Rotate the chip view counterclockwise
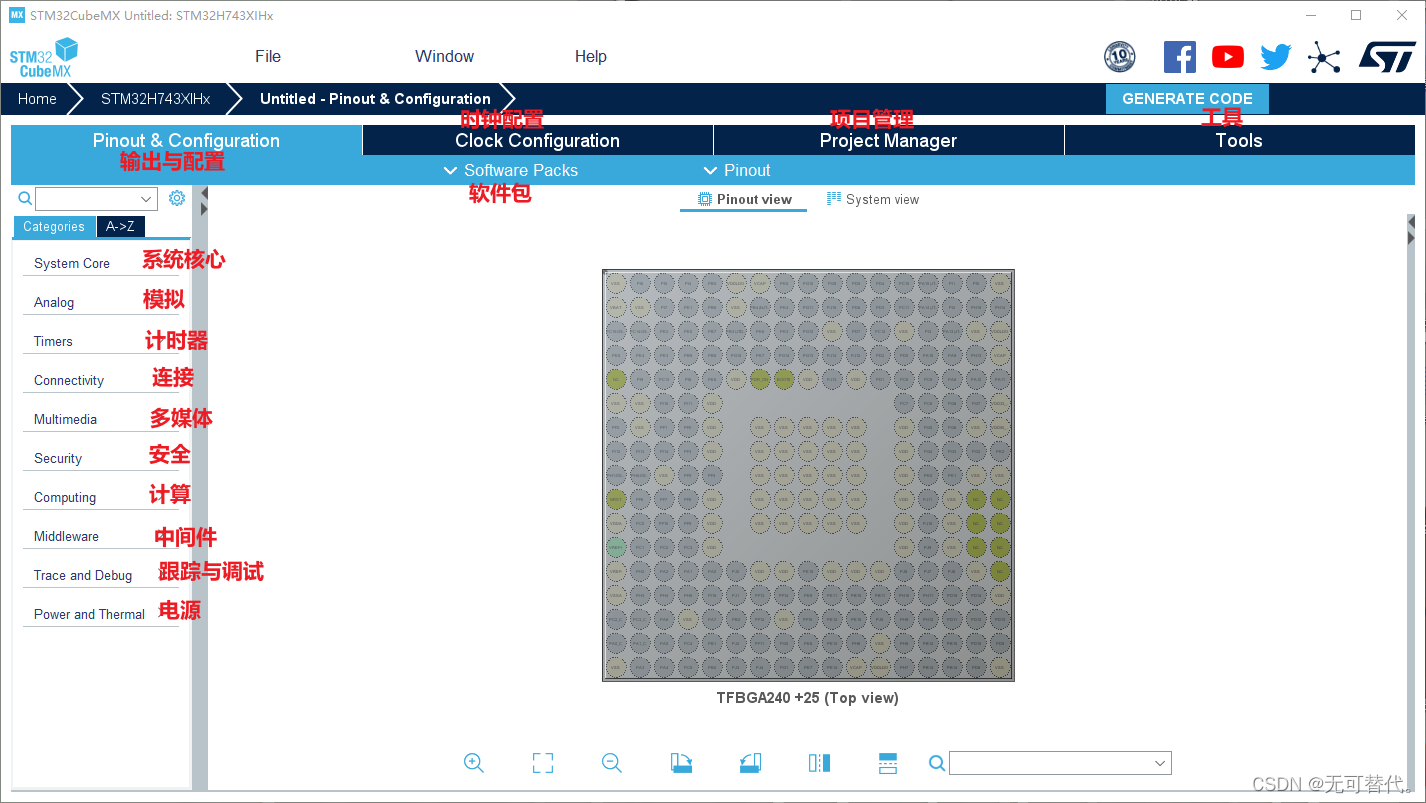The width and height of the screenshot is (1426, 803). (x=750, y=762)
